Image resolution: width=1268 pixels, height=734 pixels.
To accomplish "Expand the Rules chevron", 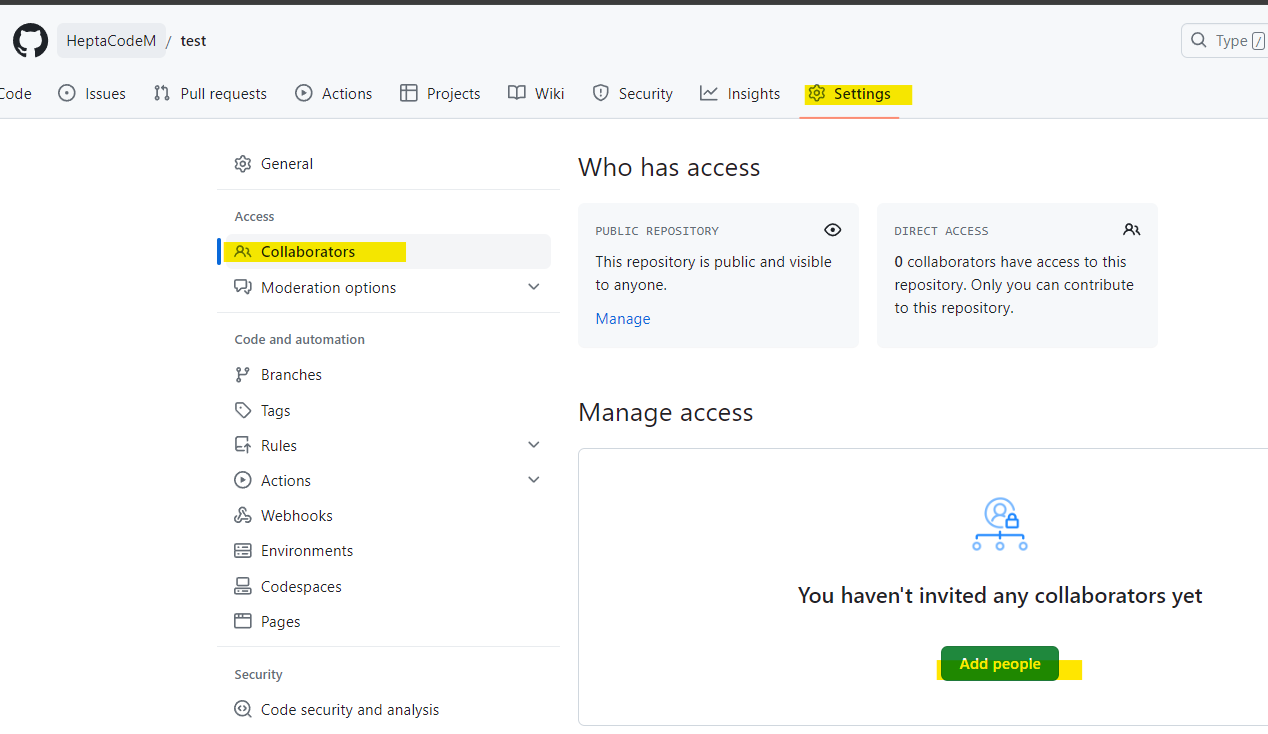I will (x=534, y=445).
